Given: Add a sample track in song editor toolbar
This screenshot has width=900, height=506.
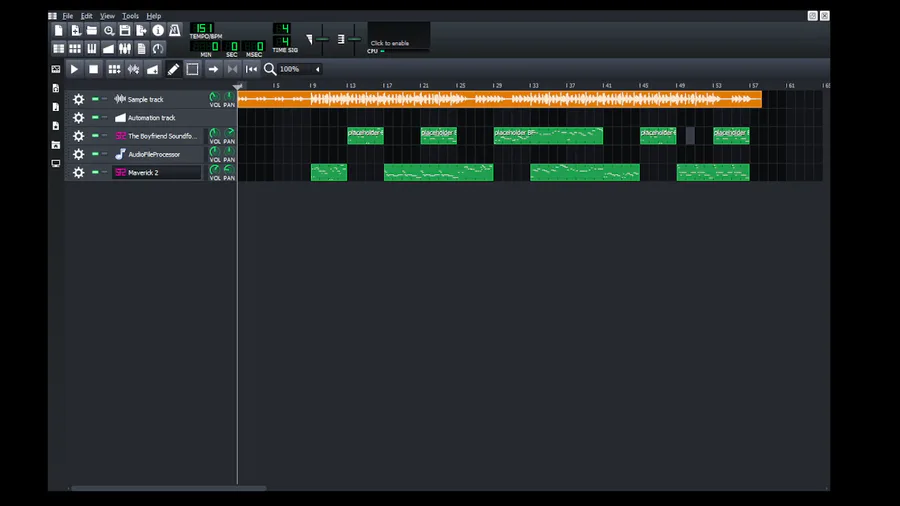Looking at the screenshot, I should (x=133, y=69).
